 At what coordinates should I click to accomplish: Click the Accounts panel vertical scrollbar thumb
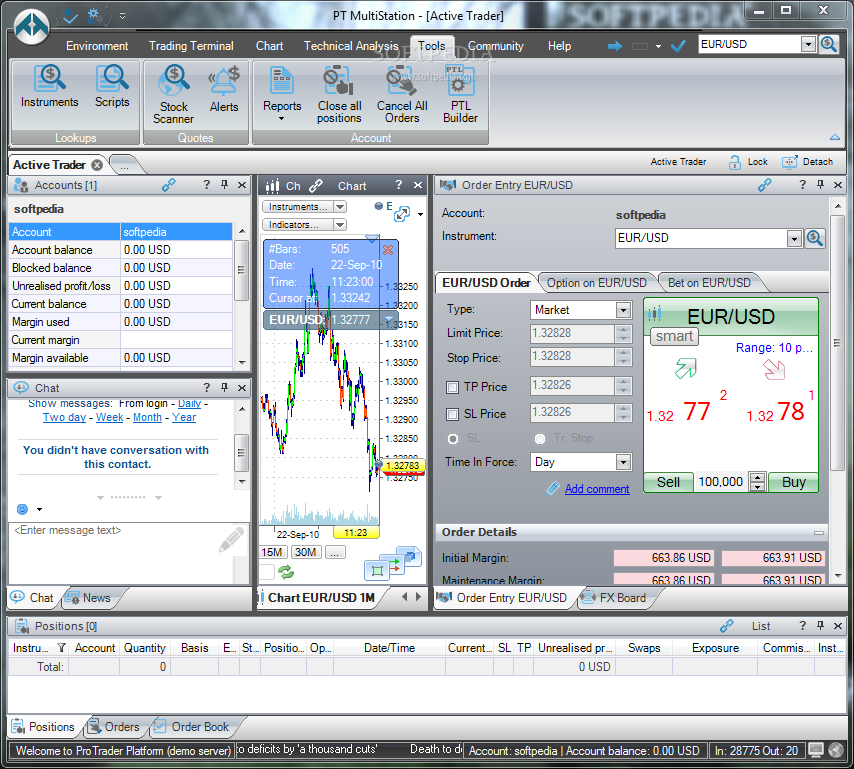tap(241, 270)
